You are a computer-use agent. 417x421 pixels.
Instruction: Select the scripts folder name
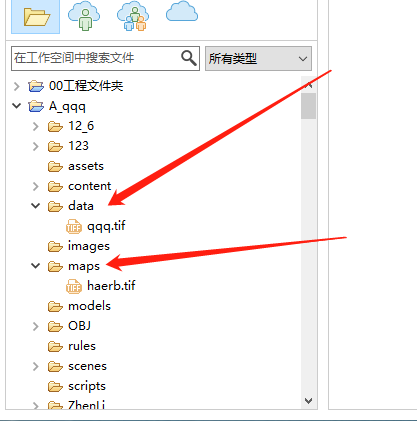click(x=87, y=386)
